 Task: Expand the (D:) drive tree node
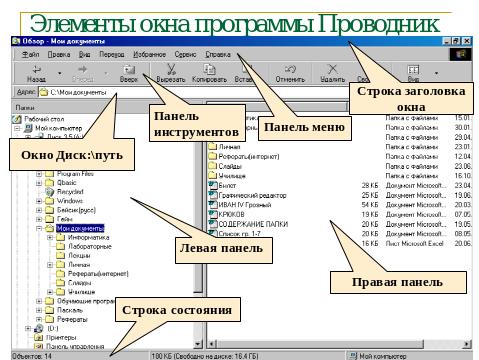(x=28, y=328)
